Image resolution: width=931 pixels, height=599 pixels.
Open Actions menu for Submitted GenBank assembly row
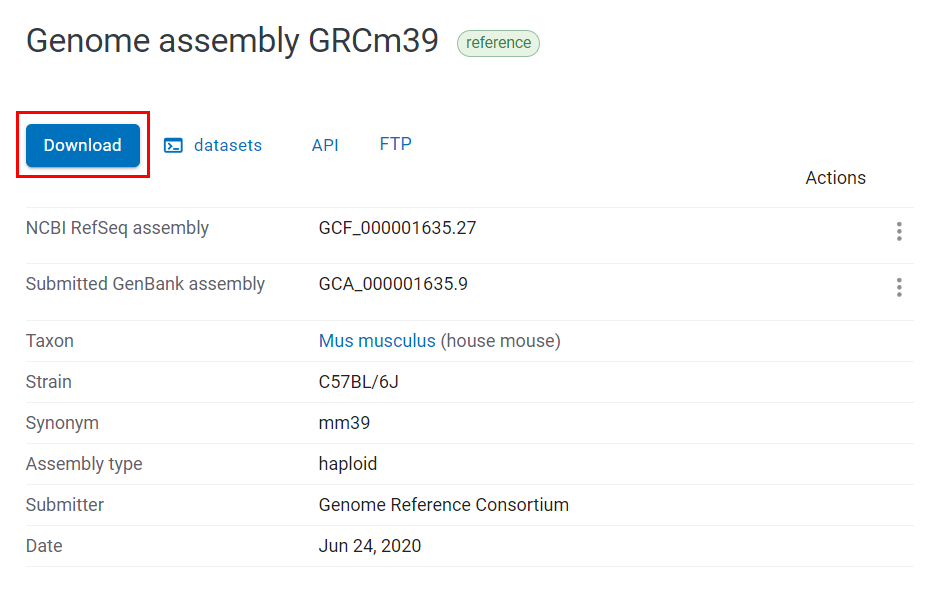[898, 288]
